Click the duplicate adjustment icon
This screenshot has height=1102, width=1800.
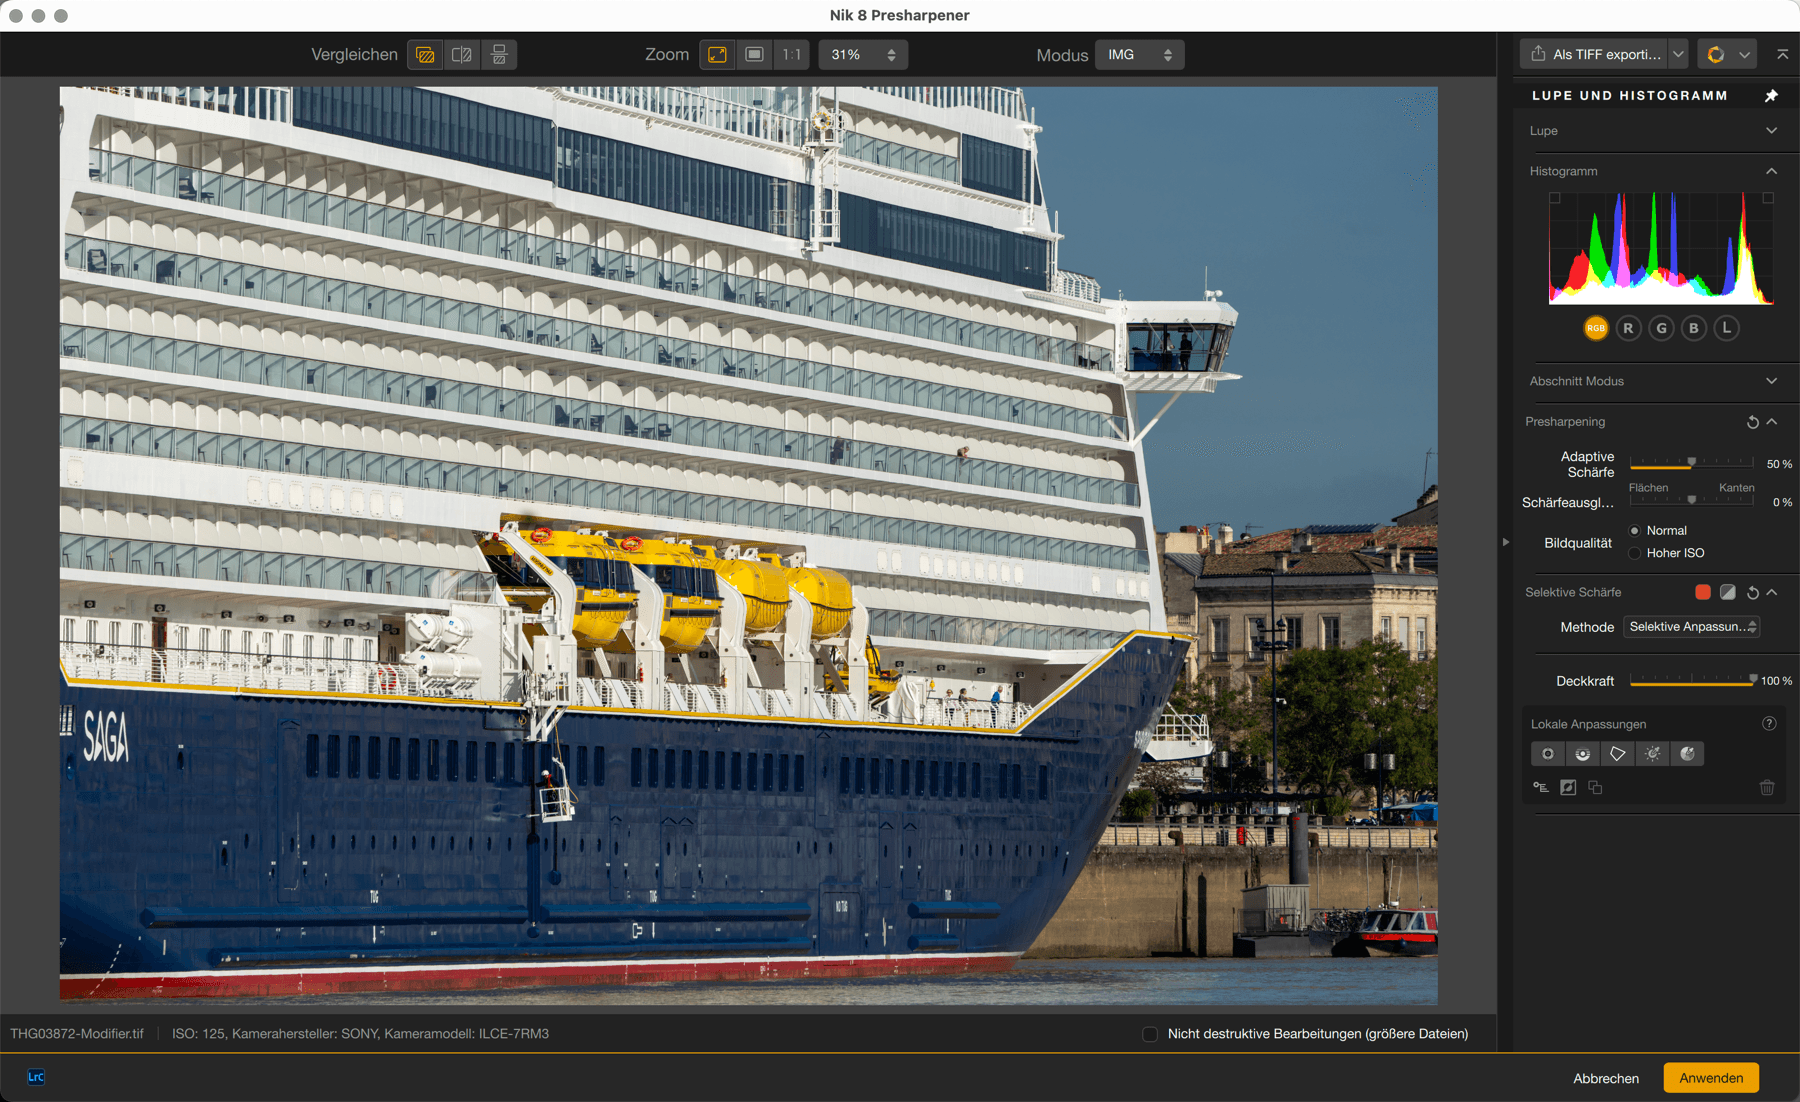tap(1595, 788)
